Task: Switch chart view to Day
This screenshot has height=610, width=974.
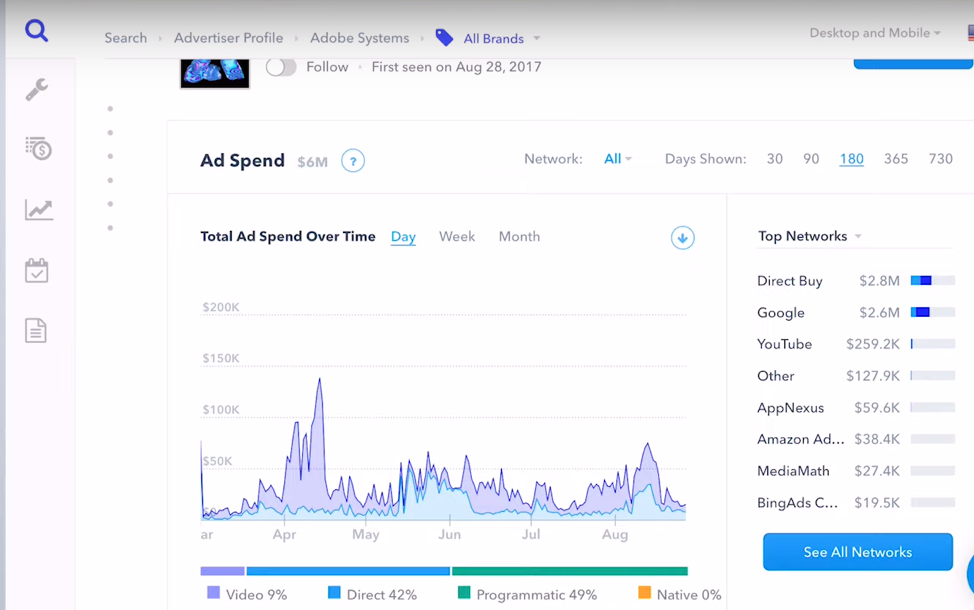Action: pos(403,237)
